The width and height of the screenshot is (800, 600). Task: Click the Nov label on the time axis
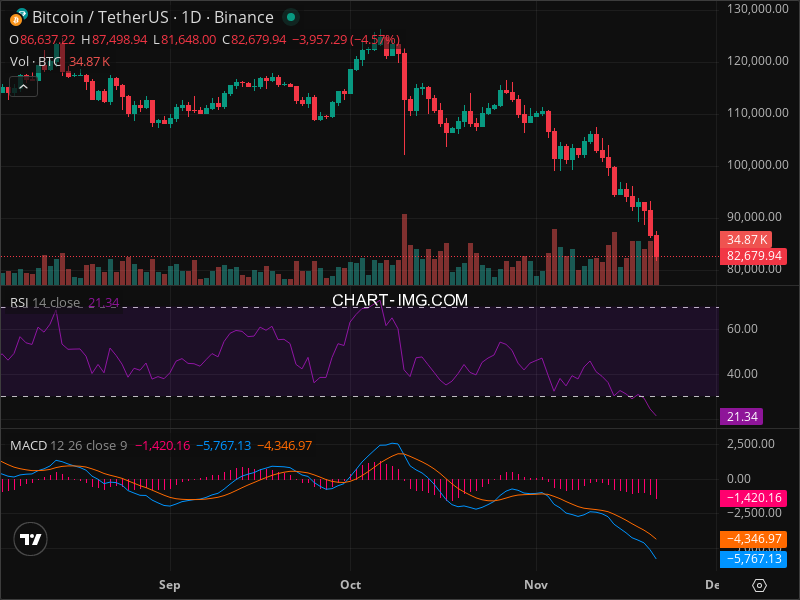[x=537, y=583]
